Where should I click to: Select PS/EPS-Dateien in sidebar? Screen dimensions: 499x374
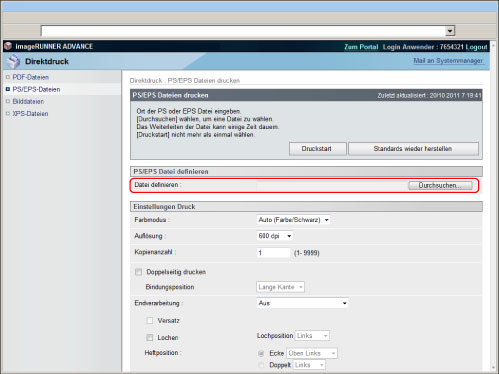[36, 89]
